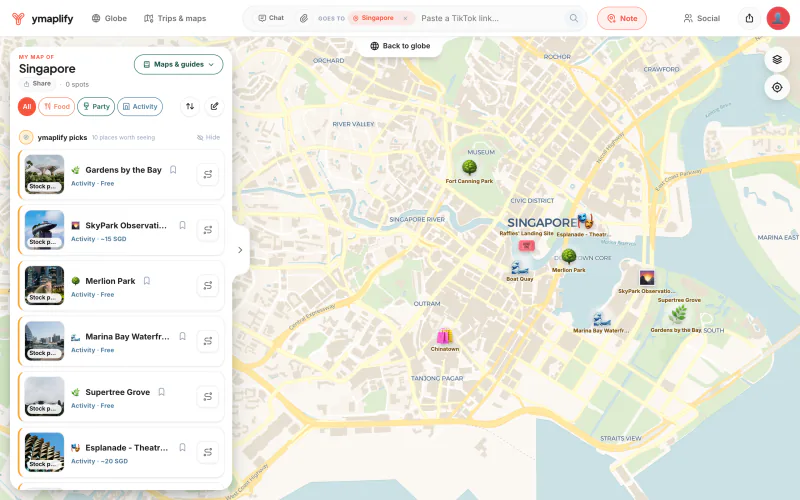
Task: Filter spots by Activity
Action: [140, 107]
